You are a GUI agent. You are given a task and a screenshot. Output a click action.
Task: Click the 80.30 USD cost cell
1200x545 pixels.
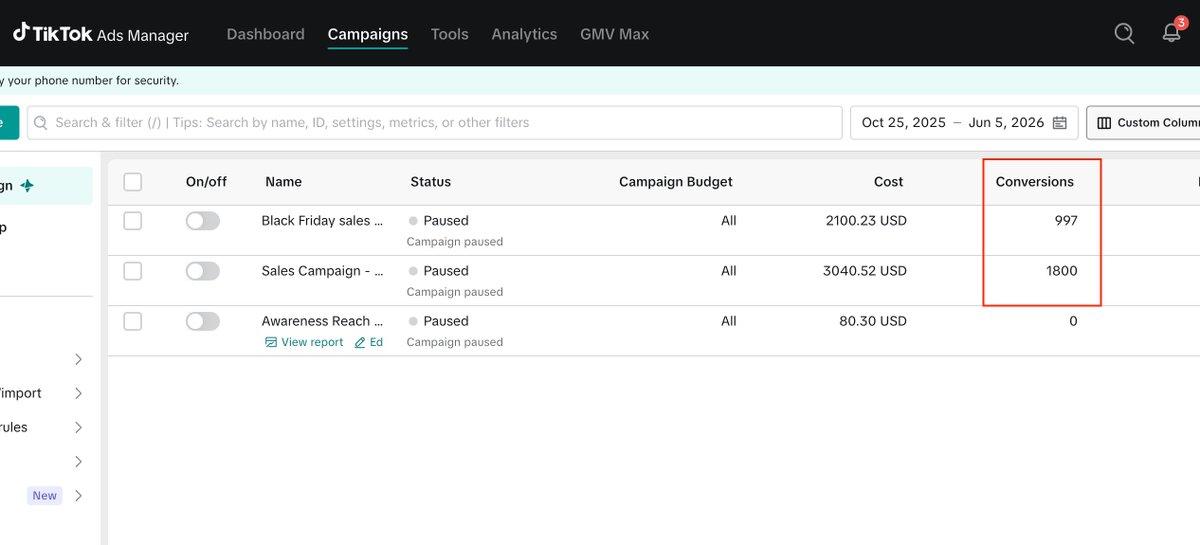873,321
